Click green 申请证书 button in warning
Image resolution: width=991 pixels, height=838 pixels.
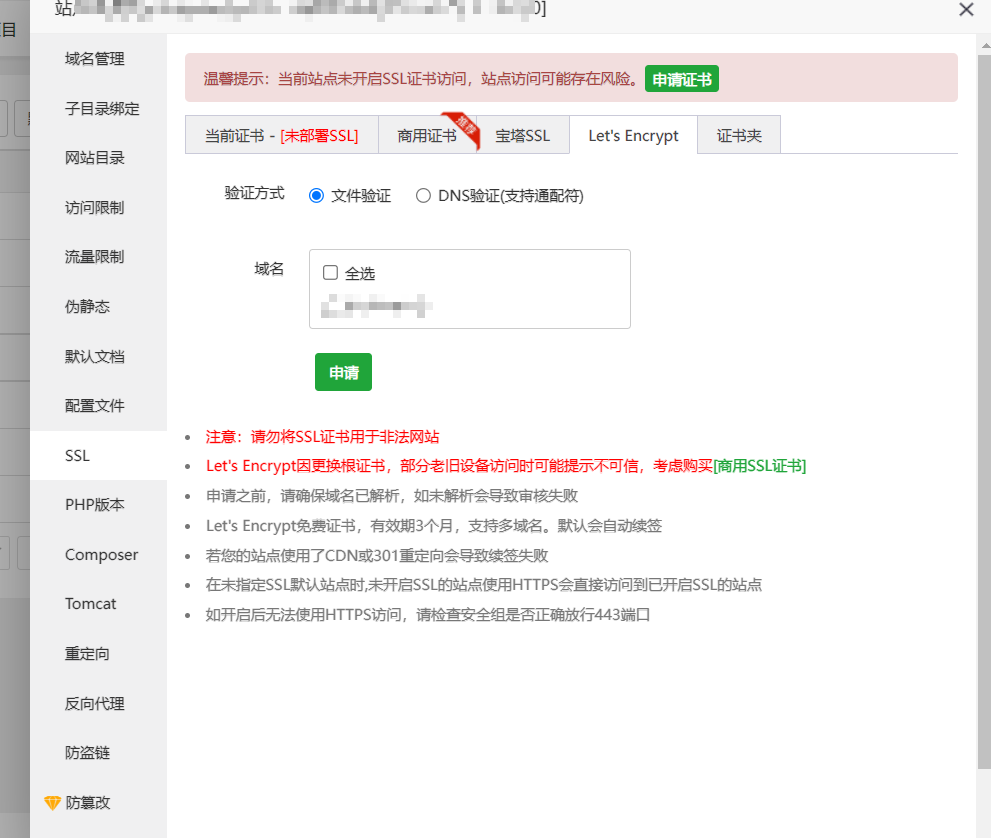coord(681,79)
